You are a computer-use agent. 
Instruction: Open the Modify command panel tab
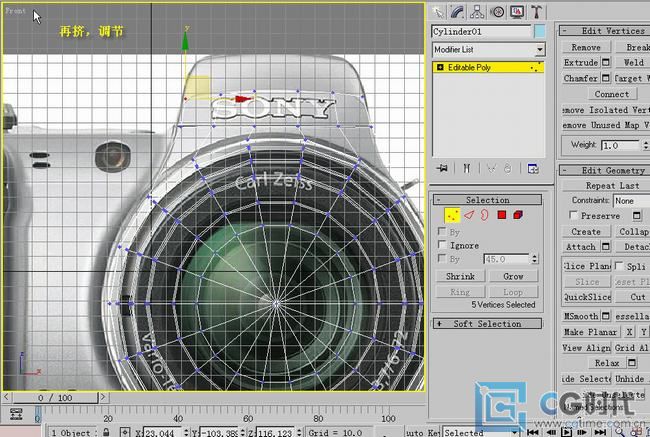click(x=457, y=12)
